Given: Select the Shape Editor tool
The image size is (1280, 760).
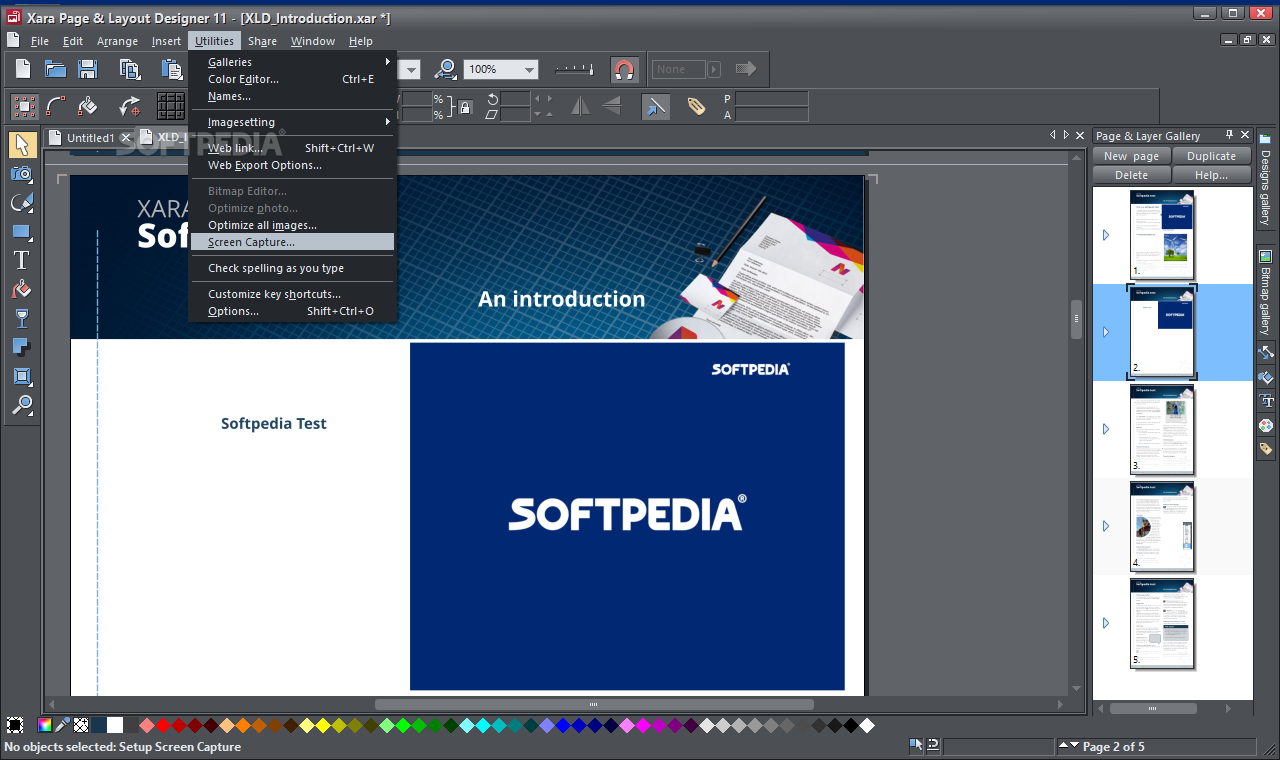Looking at the screenshot, I should [x=22, y=203].
